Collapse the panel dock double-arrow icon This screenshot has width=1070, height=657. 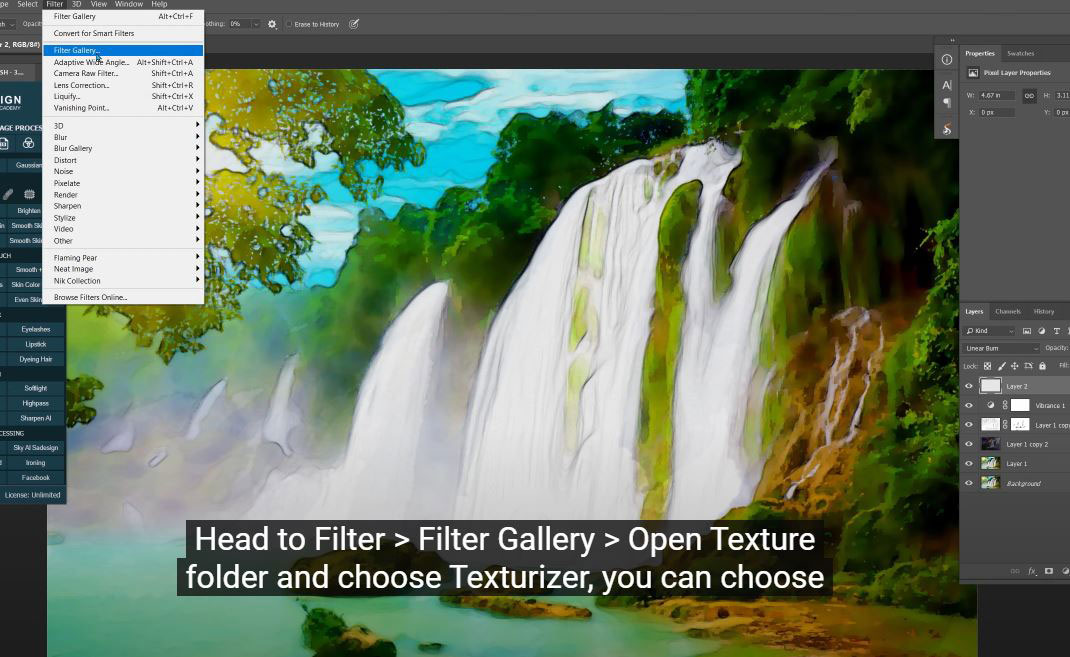pyautogui.click(x=953, y=40)
